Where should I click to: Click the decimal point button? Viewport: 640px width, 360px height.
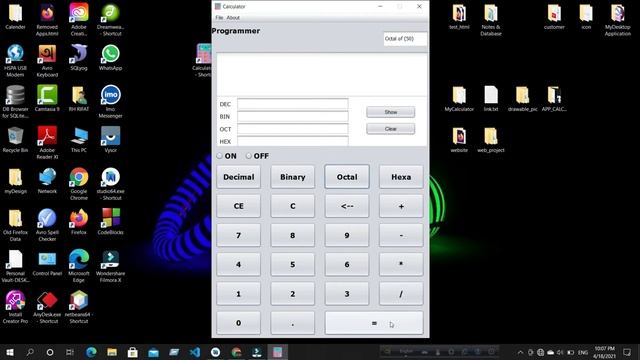[293, 323]
